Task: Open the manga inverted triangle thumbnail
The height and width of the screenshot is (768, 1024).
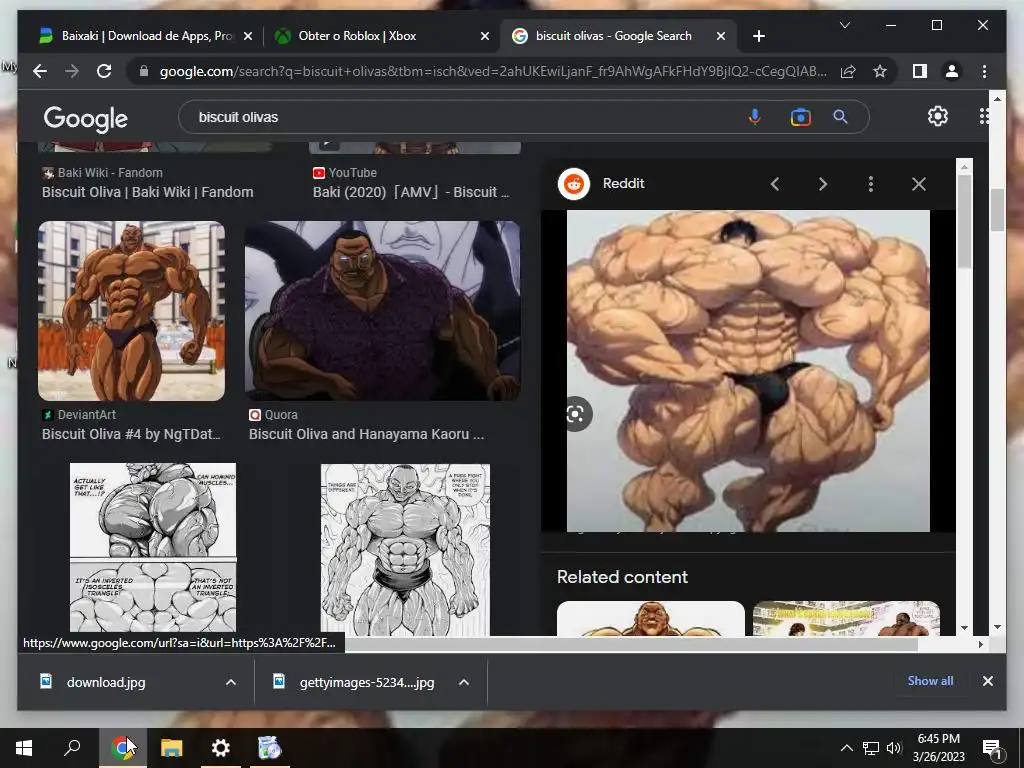Action: point(153,549)
